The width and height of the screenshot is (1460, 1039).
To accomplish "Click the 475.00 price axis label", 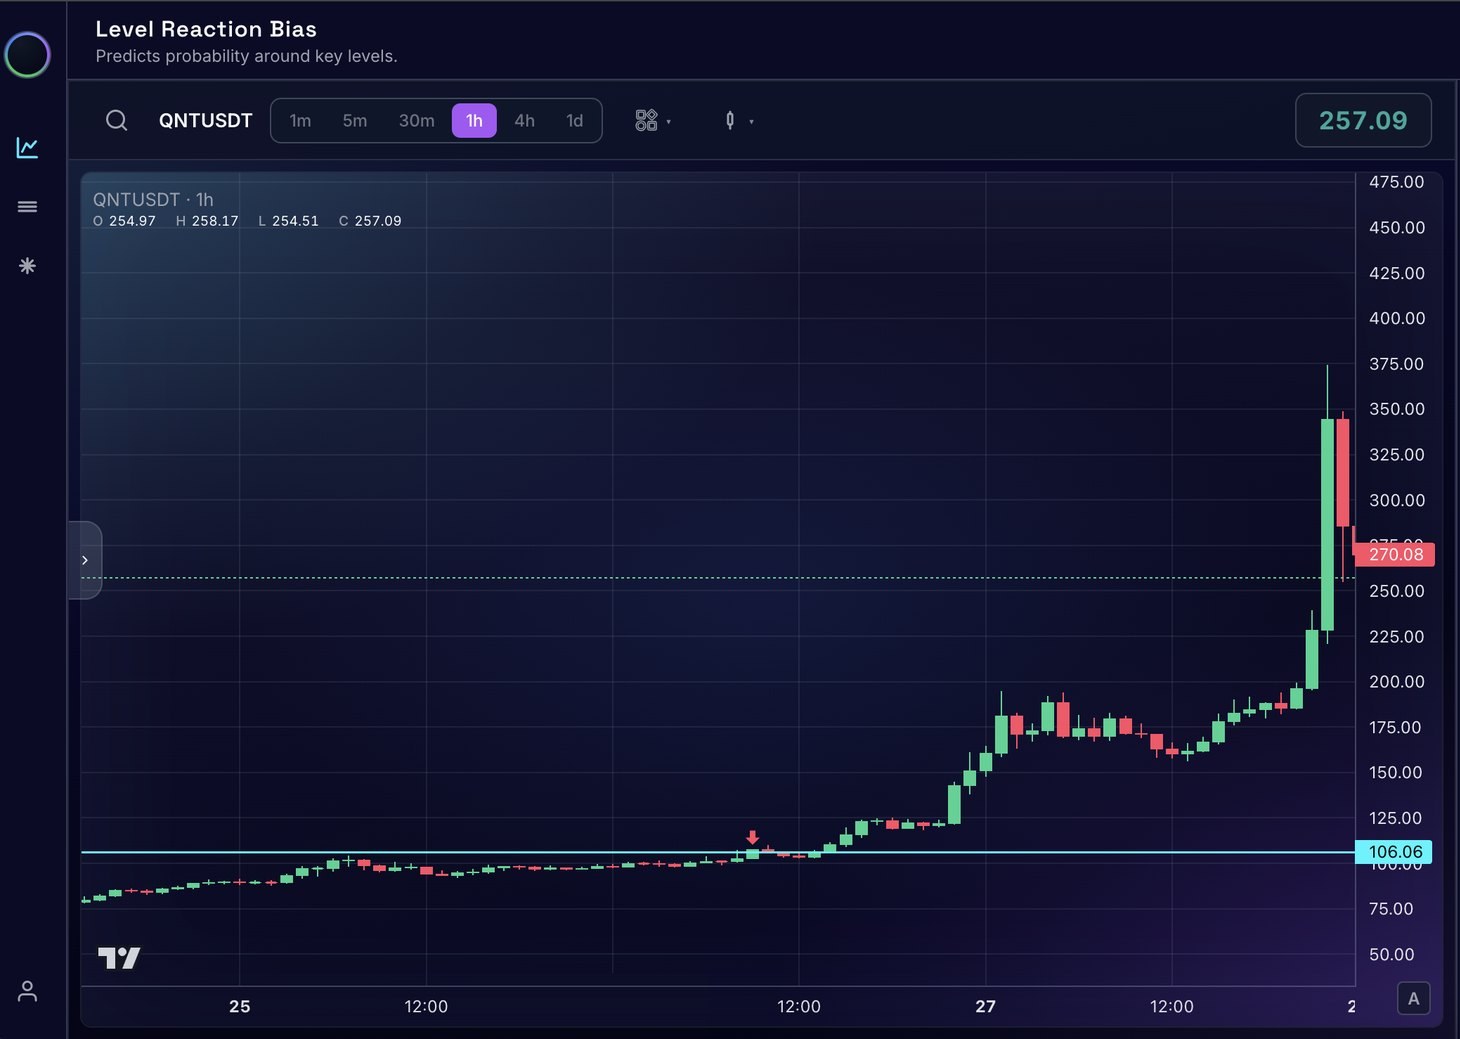I will click(x=1396, y=182).
